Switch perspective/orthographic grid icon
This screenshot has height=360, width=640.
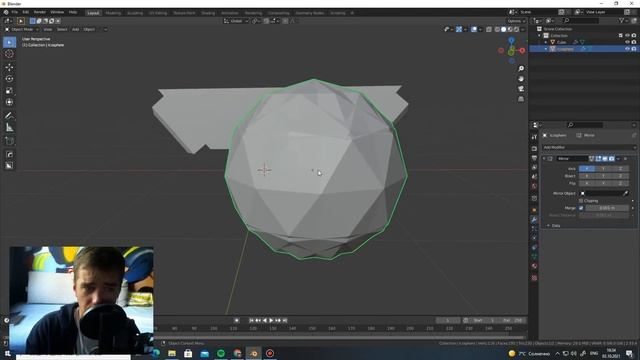coord(521,99)
